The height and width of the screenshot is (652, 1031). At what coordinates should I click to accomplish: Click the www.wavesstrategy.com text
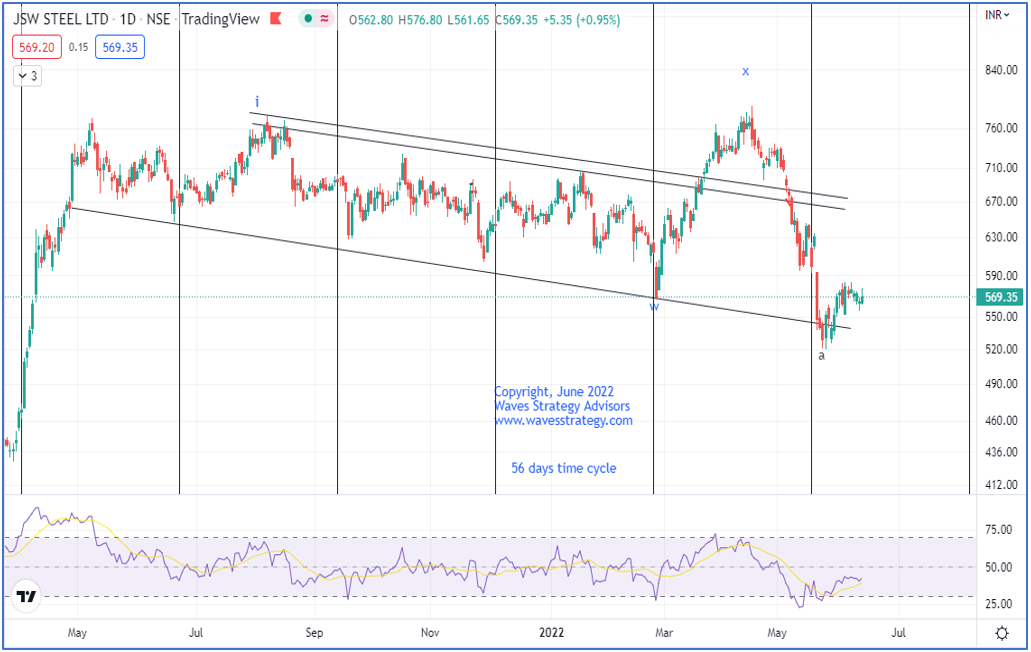tap(563, 421)
